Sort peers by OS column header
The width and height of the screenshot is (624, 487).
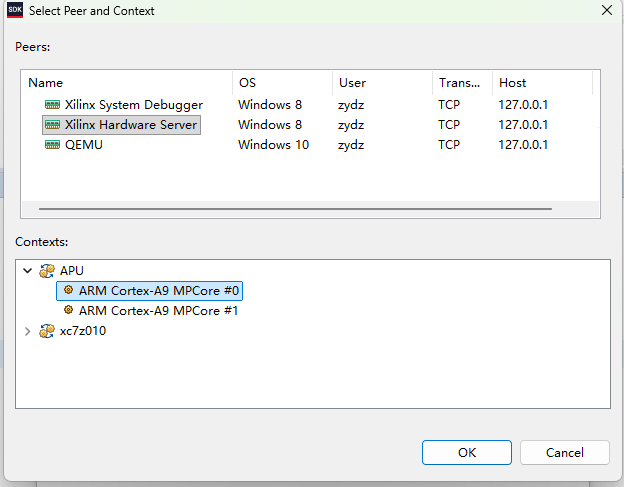[283, 83]
